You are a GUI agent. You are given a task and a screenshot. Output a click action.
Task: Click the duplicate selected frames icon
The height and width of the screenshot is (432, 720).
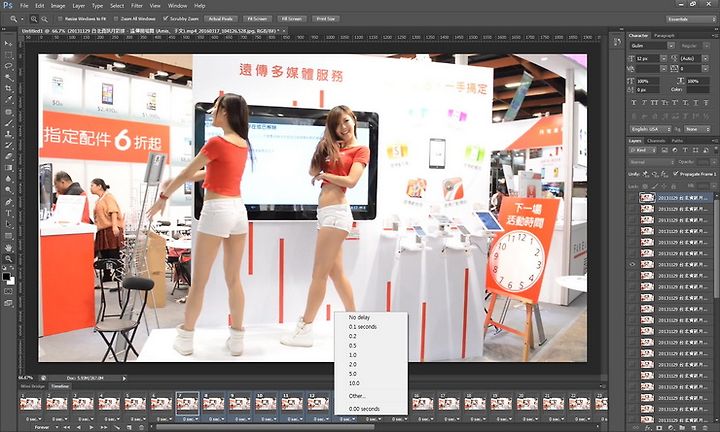(x=129, y=427)
